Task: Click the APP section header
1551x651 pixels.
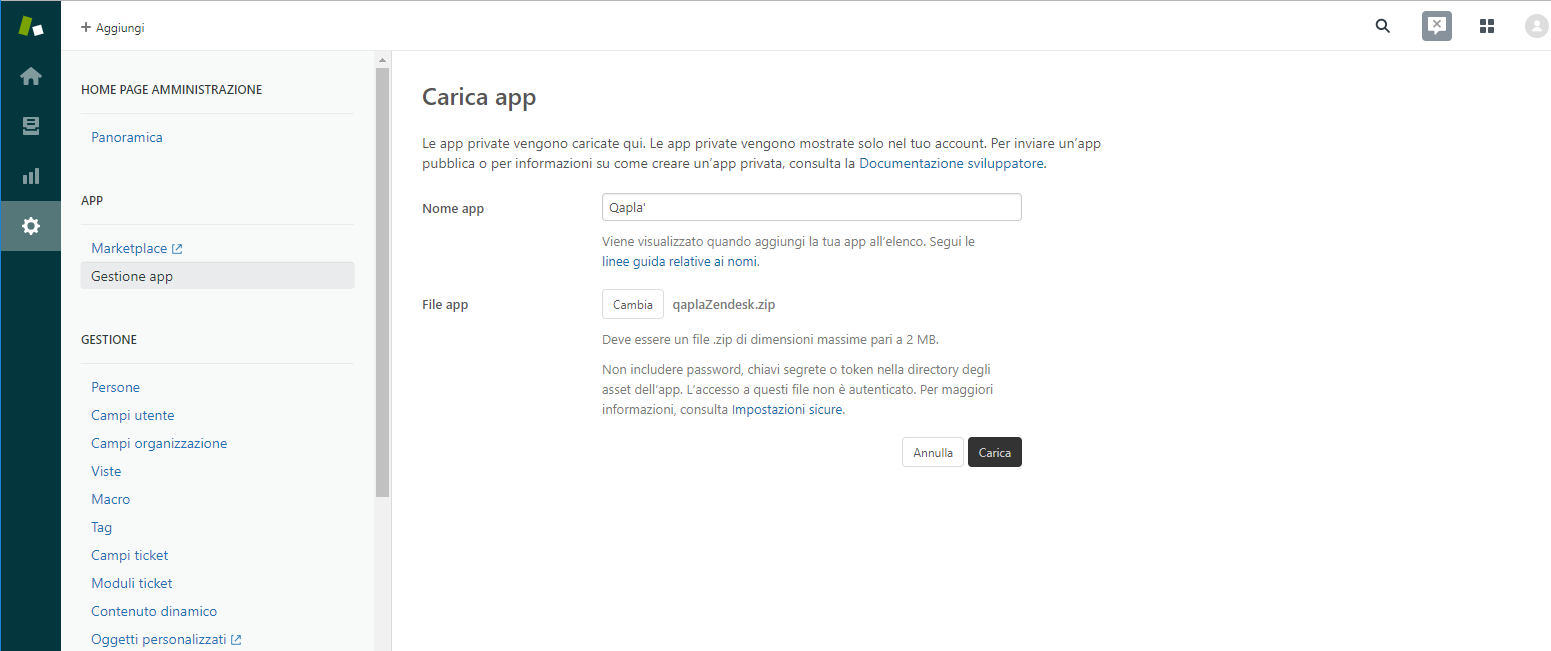Action: click(92, 201)
